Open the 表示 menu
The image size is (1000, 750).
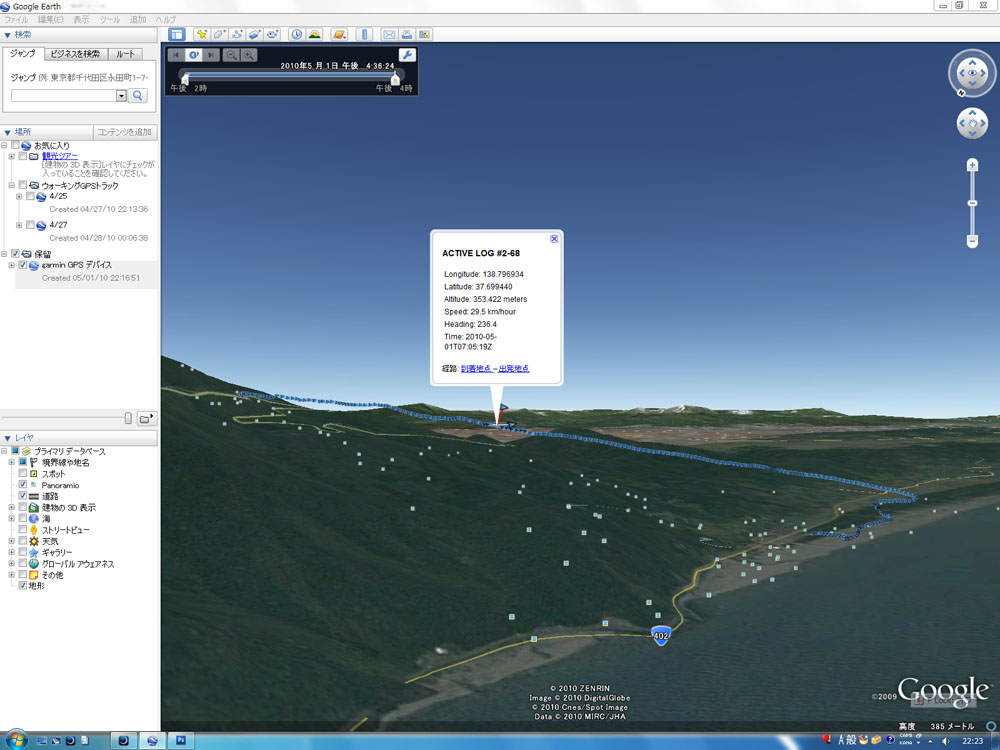coord(81,19)
